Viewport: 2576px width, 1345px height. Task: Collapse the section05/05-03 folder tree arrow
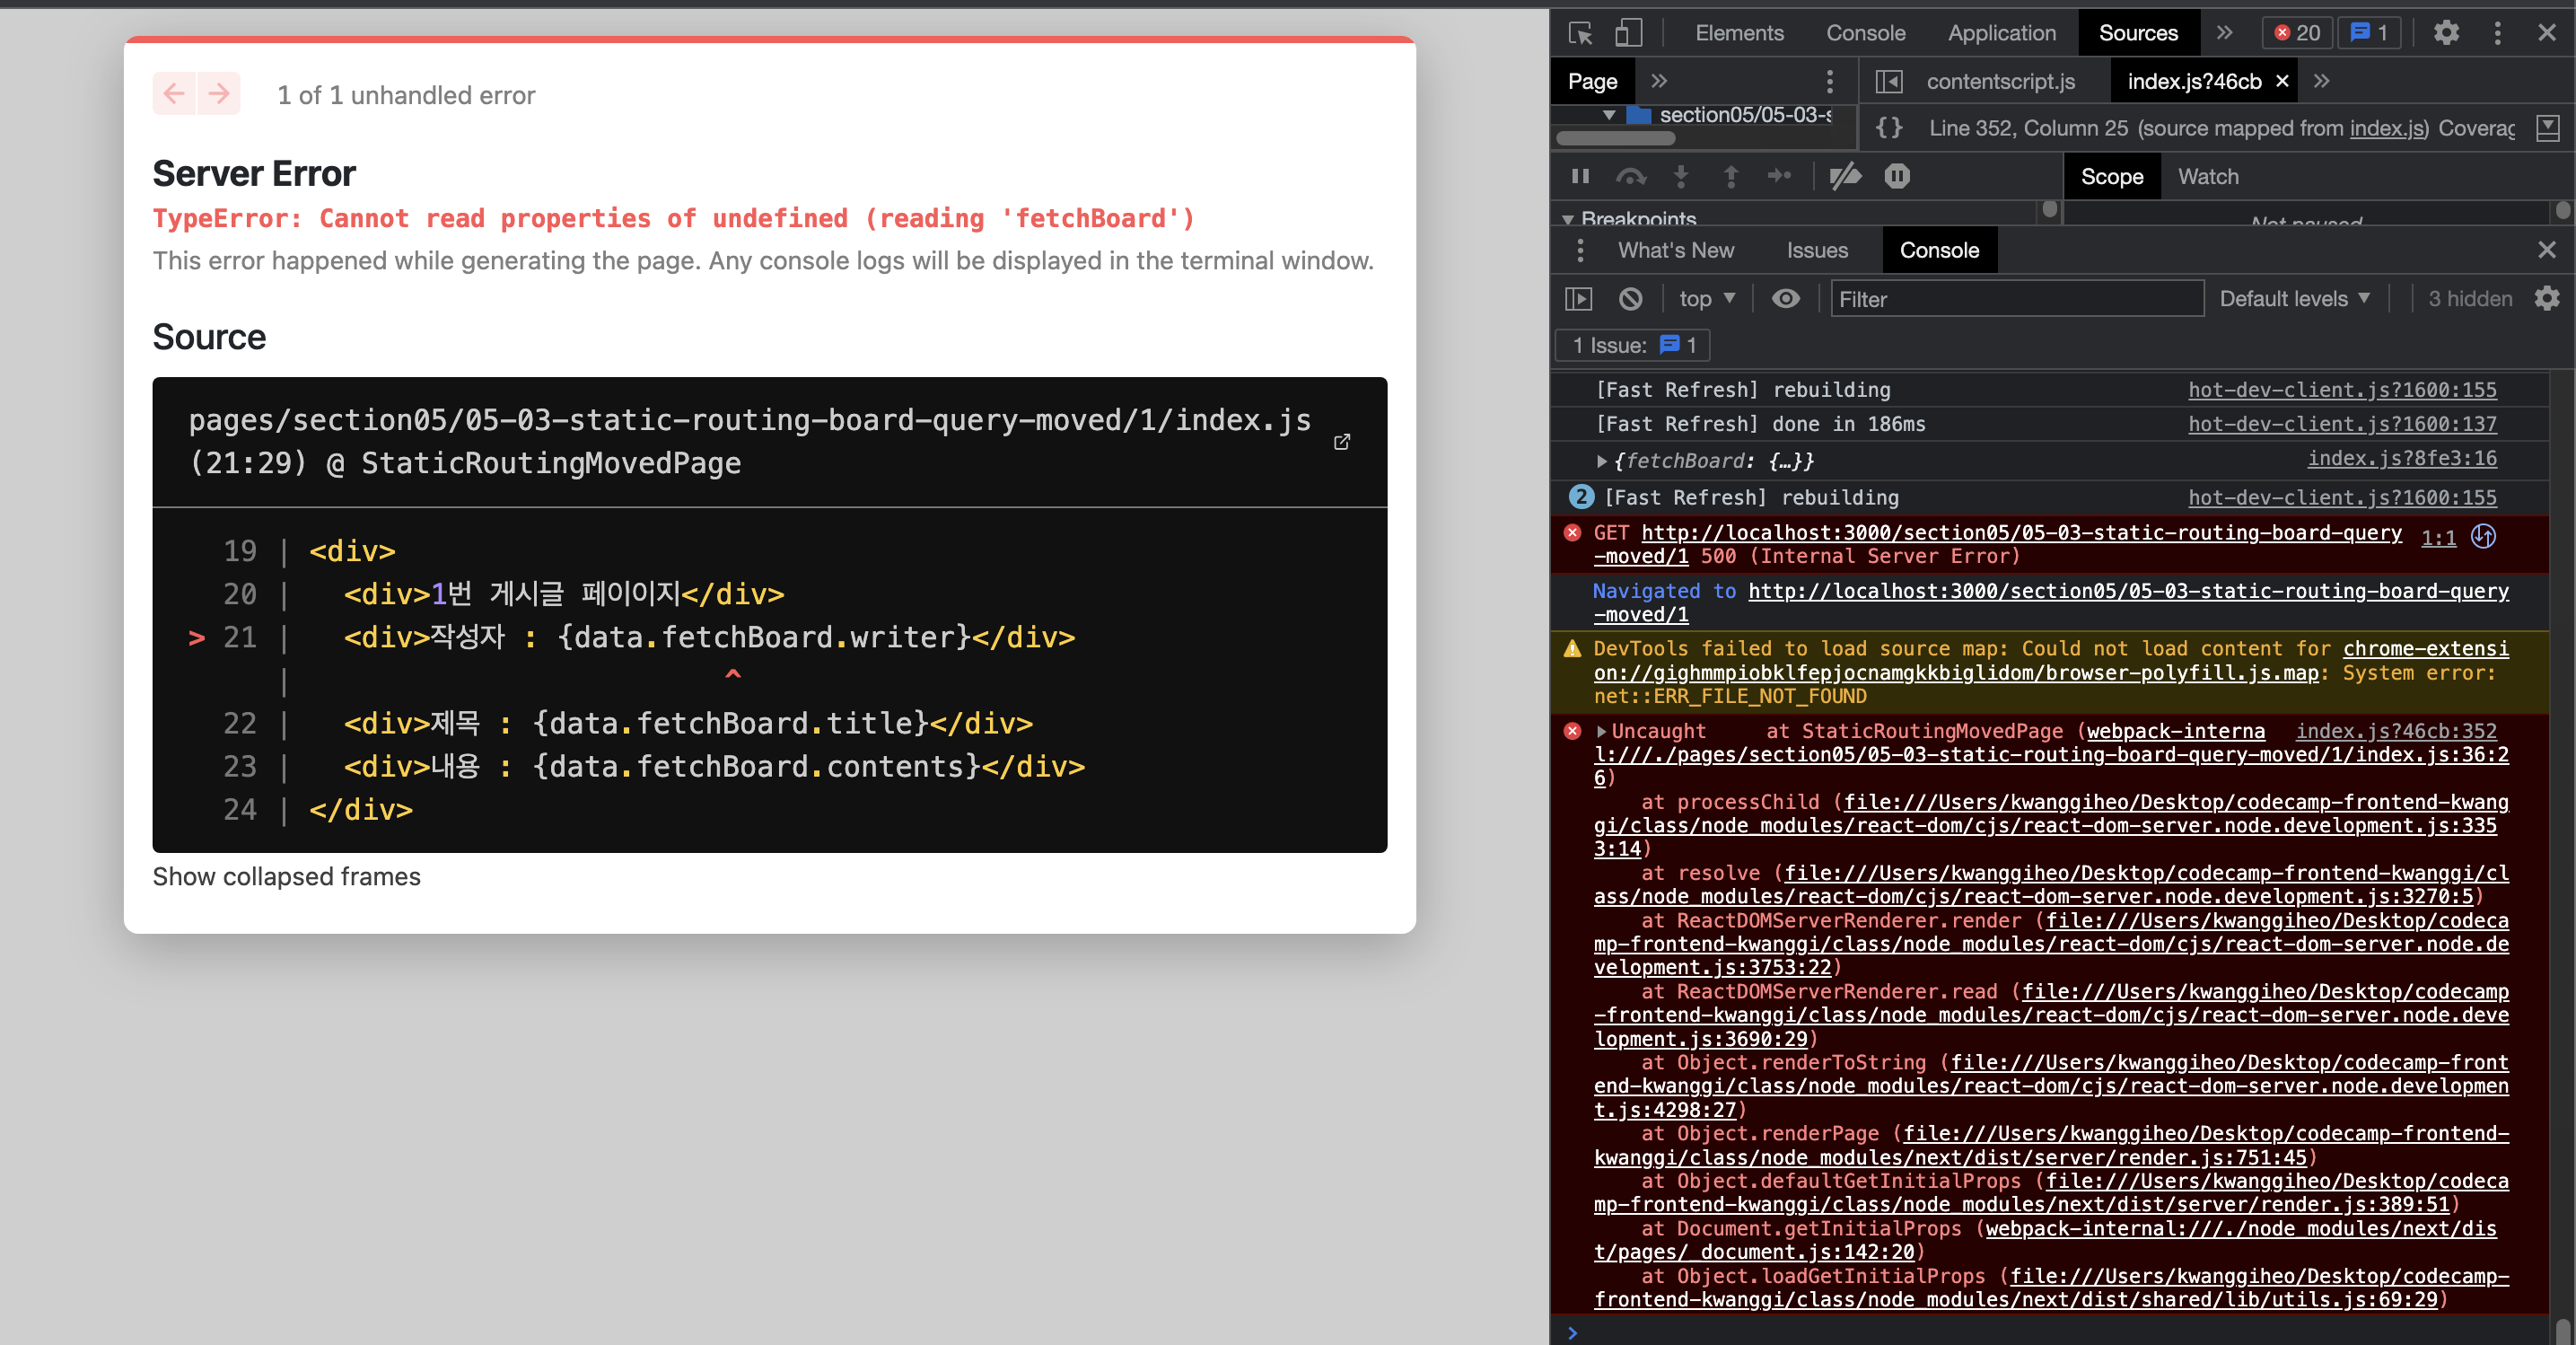tap(1609, 115)
